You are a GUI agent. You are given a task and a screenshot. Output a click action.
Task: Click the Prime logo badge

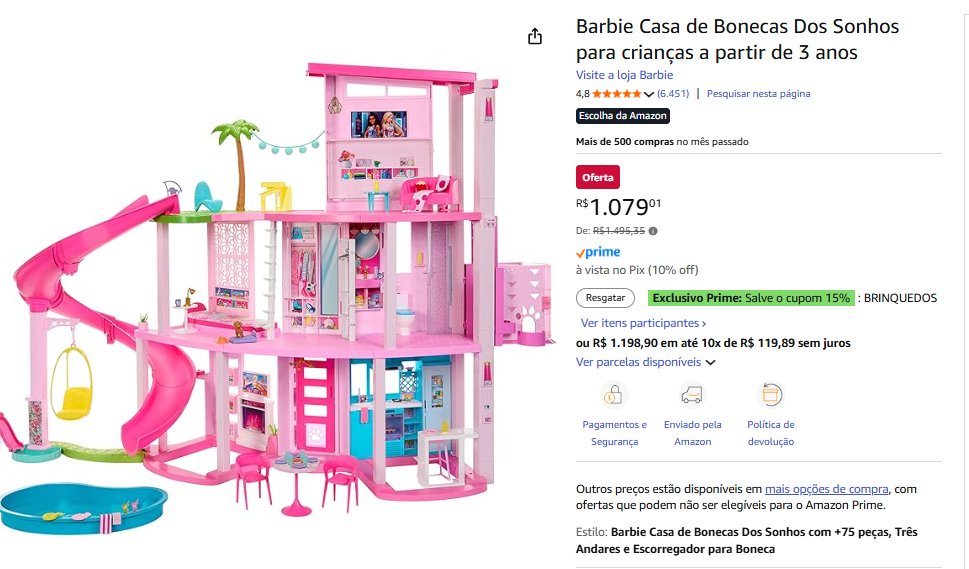tap(598, 252)
